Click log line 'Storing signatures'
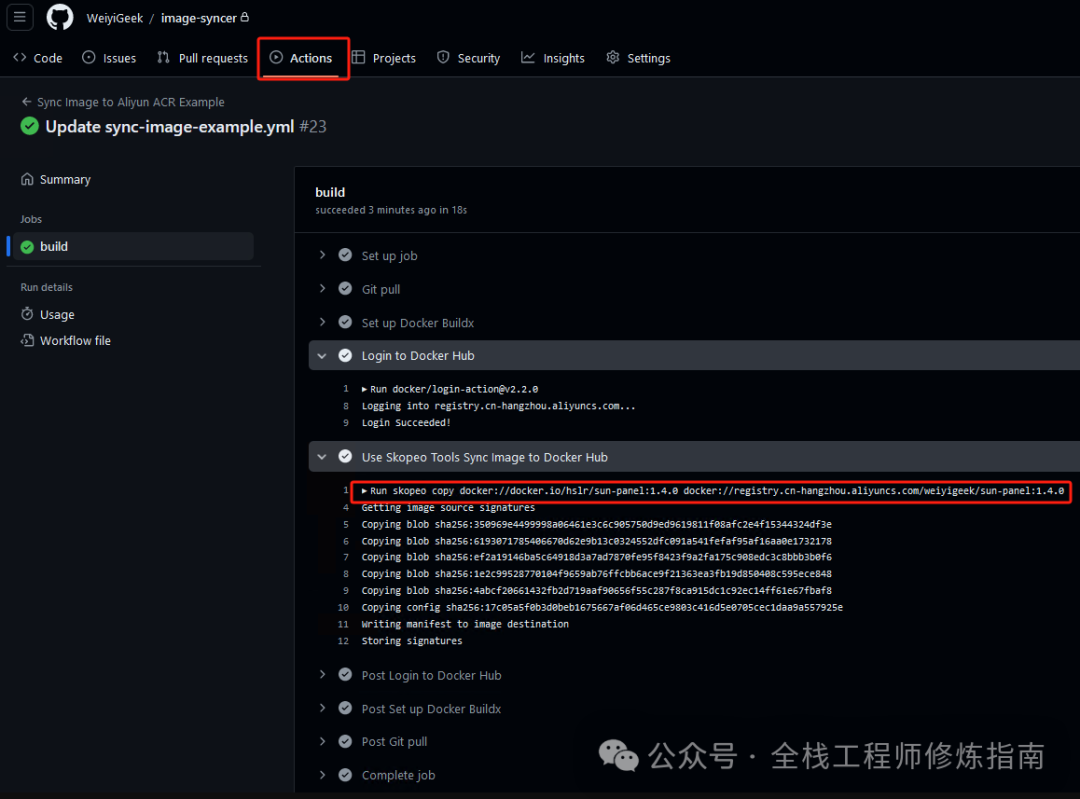This screenshot has width=1080, height=799. point(412,641)
